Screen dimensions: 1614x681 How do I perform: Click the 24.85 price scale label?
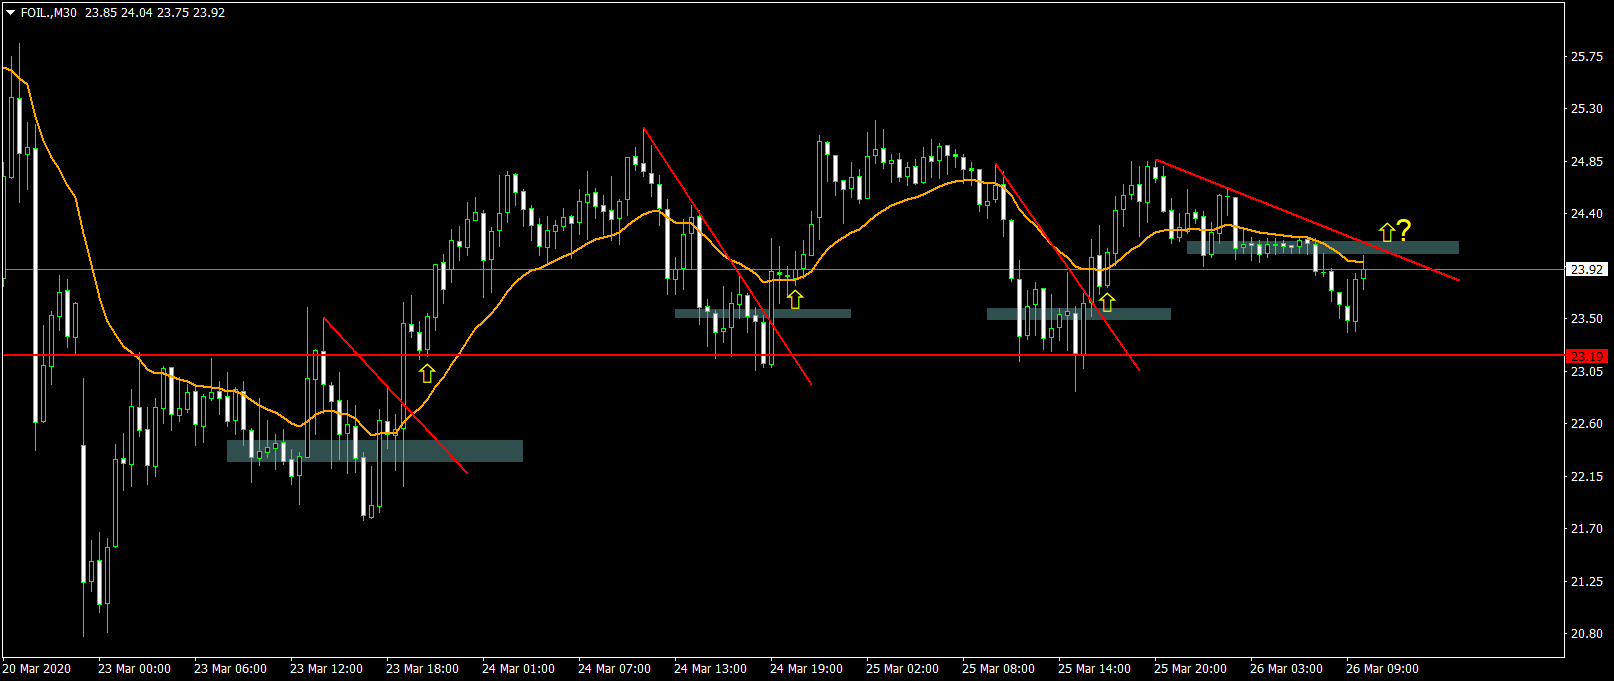[x=1587, y=162]
